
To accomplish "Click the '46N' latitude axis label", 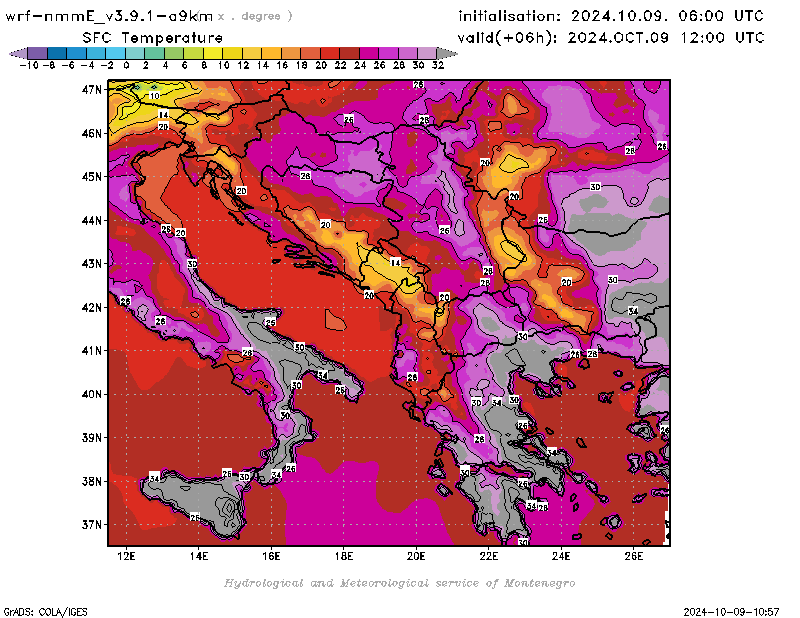I will tap(92, 134).
